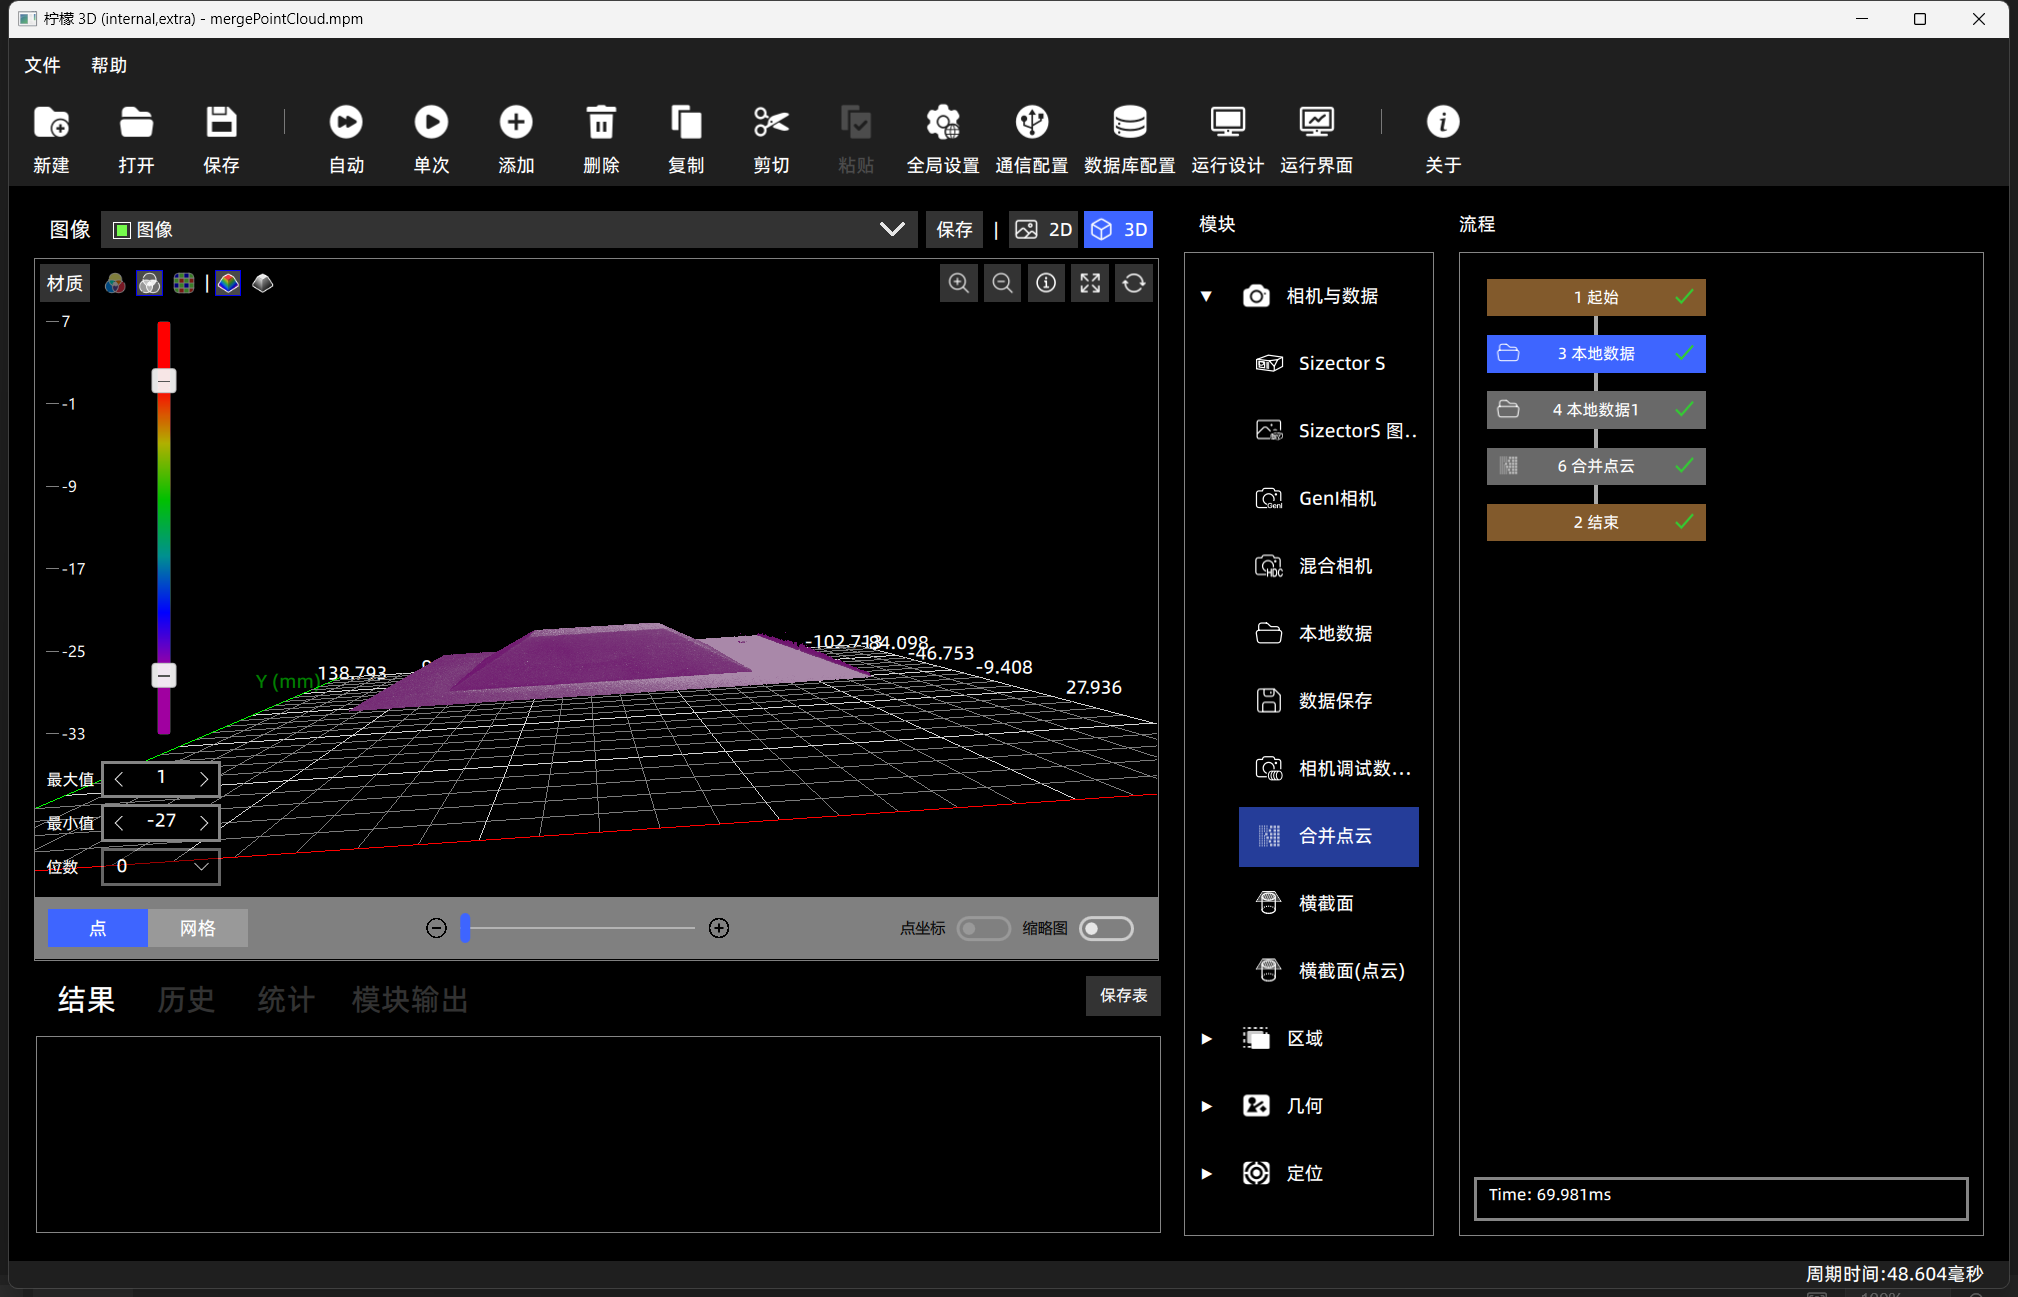Click lower handle of color range slider
This screenshot has height=1297, width=2018.
pyautogui.click(x=164, y=676)
